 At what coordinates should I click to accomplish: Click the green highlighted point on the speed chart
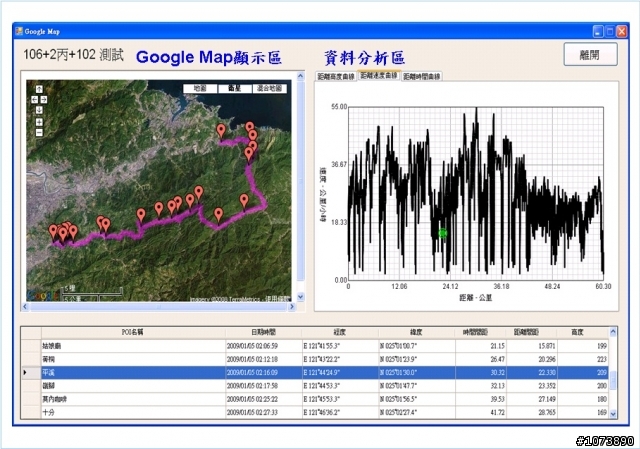tap(443, 233)
